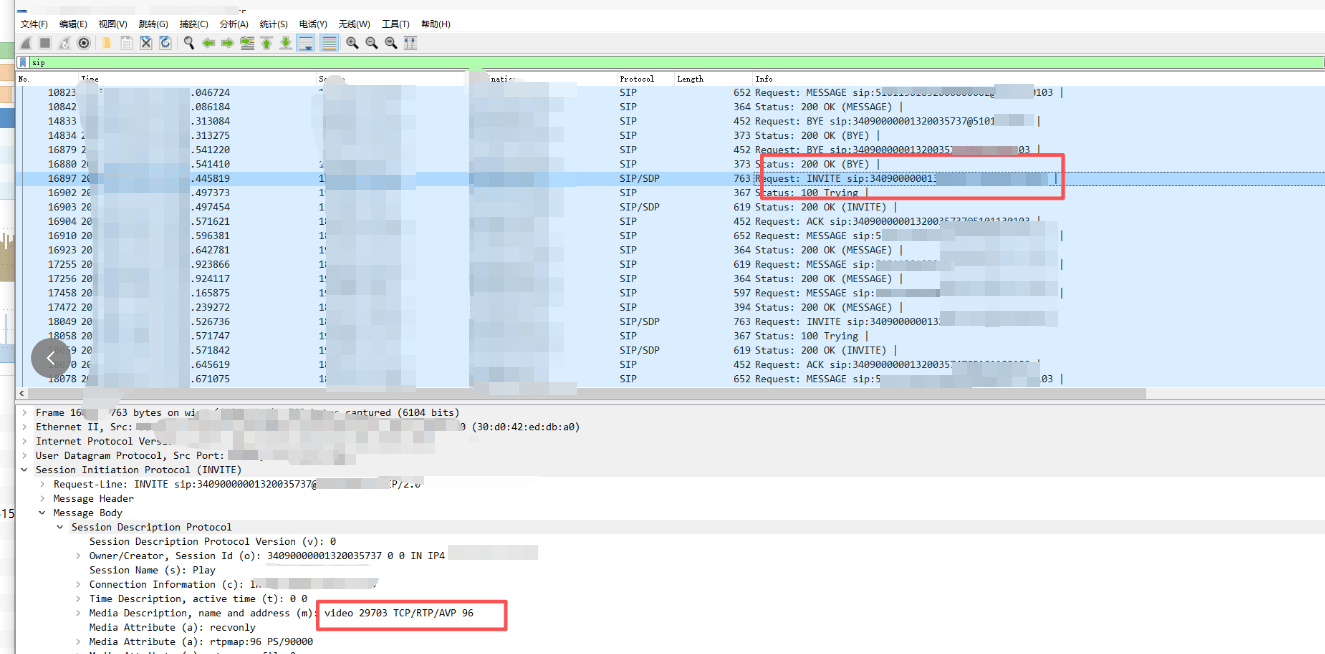Expand the Ethernet II tree node

coord(24,427)
